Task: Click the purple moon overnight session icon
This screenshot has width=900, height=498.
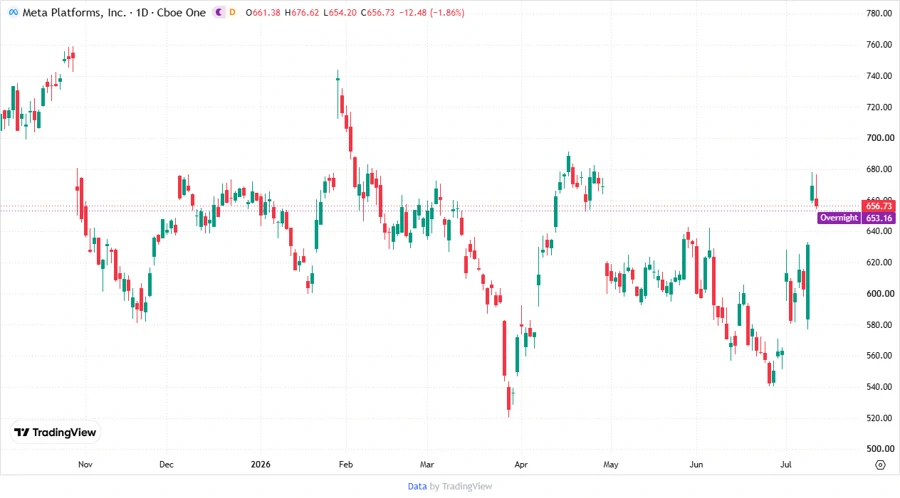Action: (219, 12)
